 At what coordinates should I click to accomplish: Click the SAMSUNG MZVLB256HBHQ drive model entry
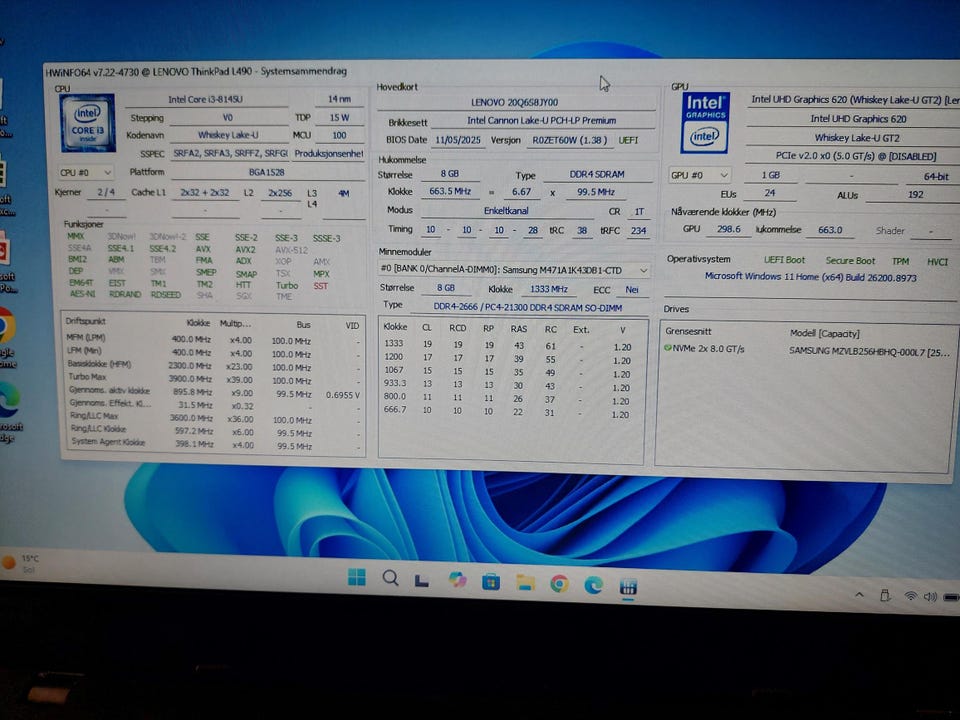tap(869, 351)
